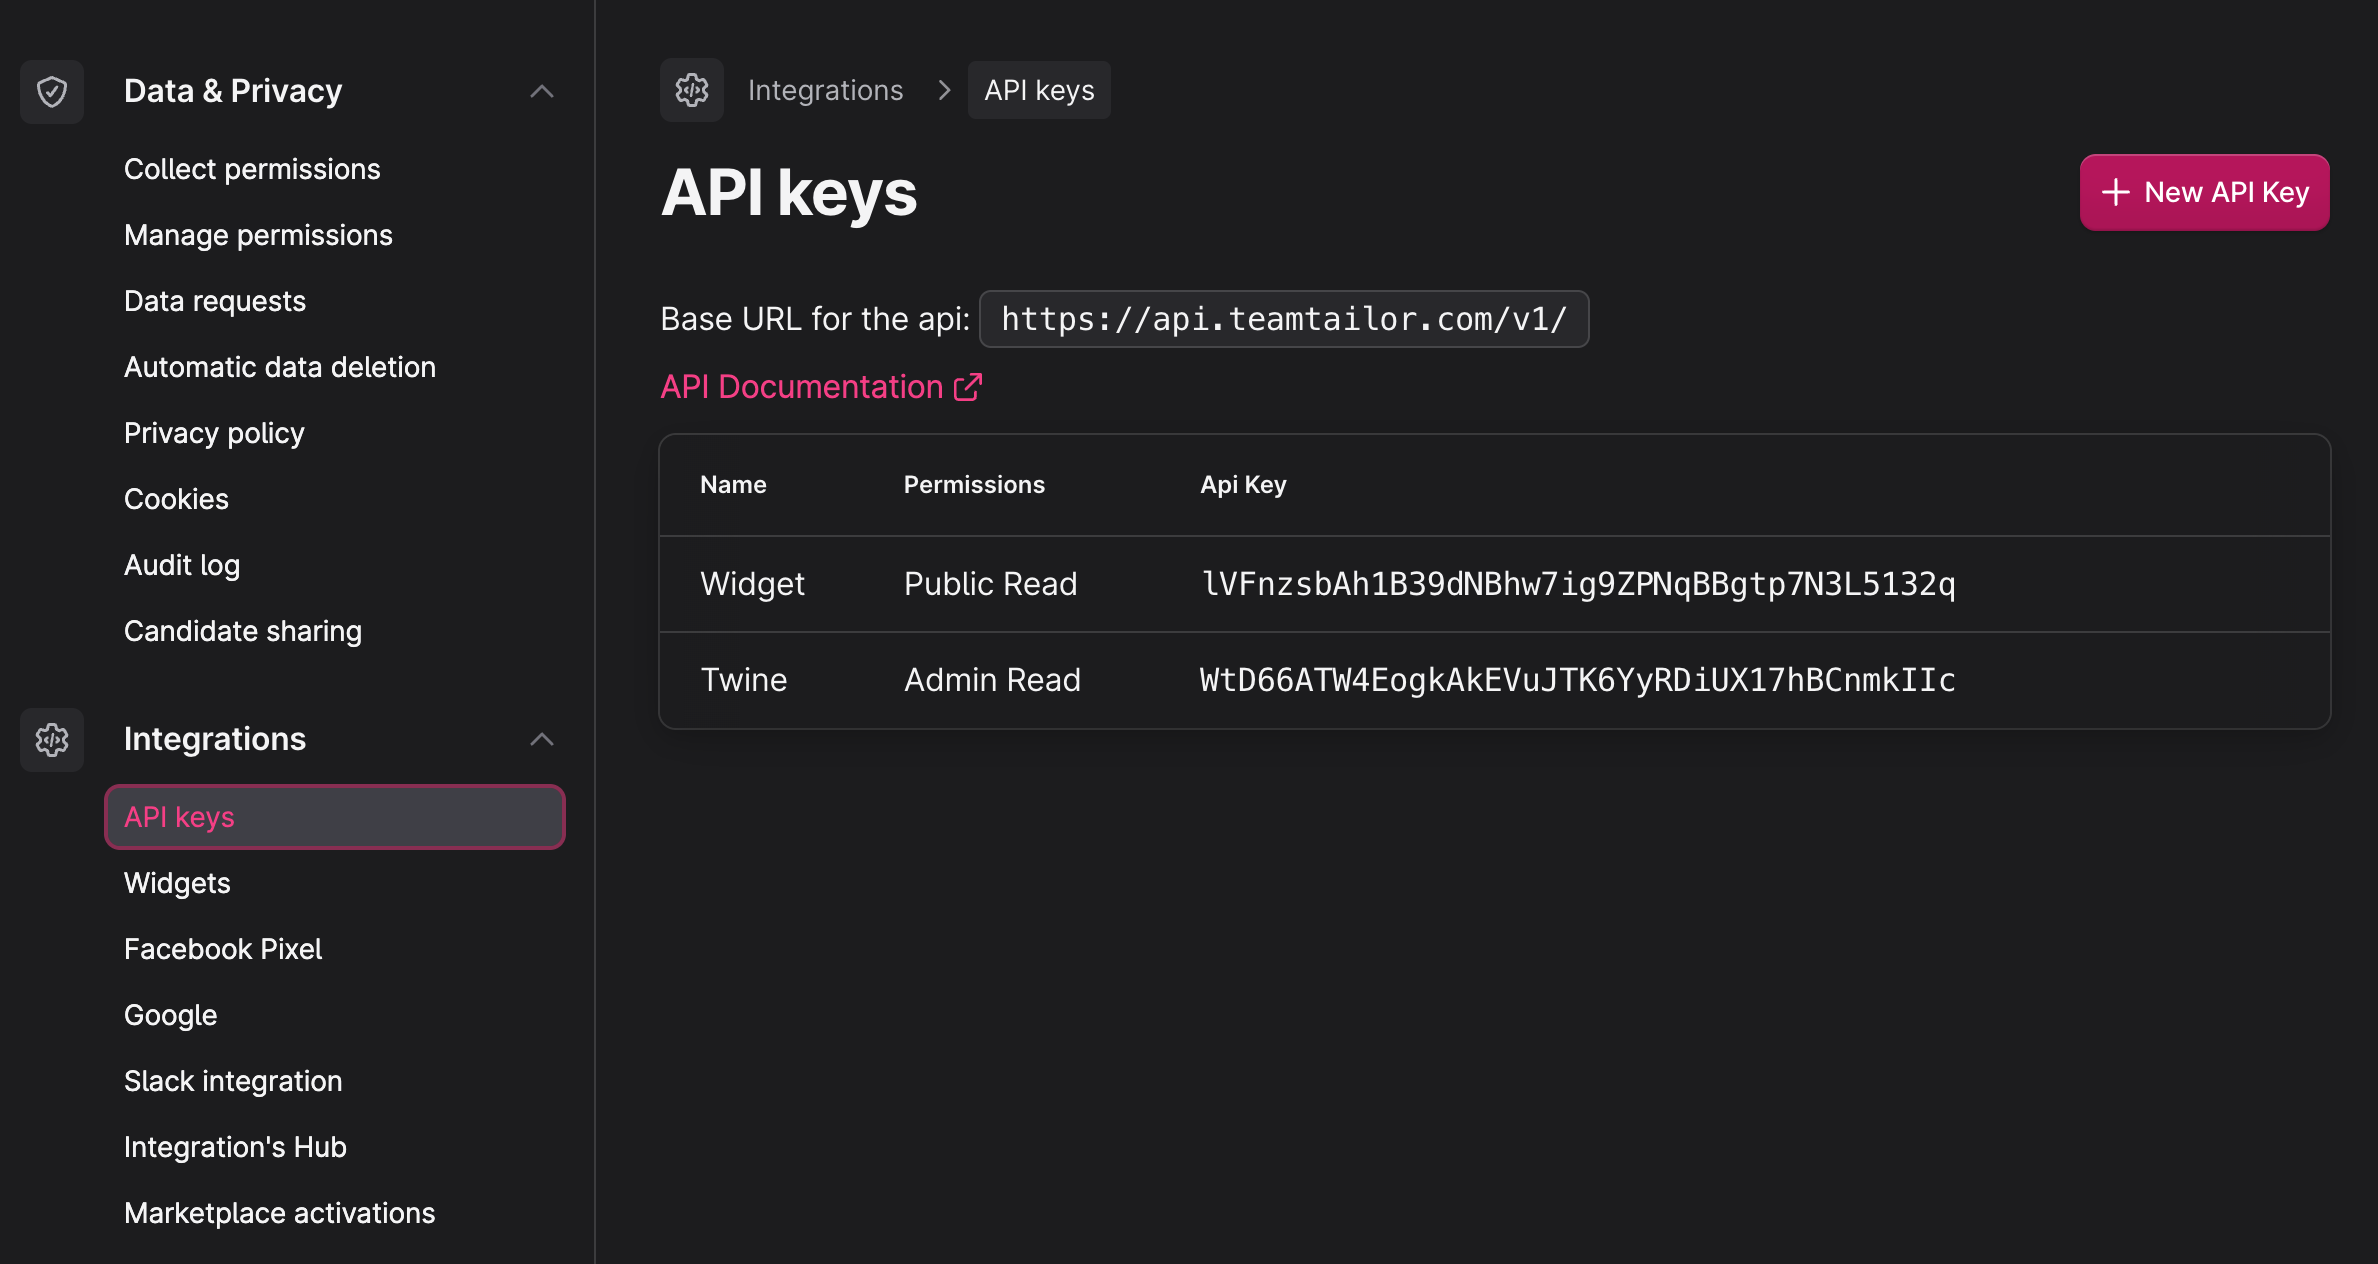Click the Twine API key row
Image resolution: width=2378 pixels, height=1264 pixels.
point(1495,680)
